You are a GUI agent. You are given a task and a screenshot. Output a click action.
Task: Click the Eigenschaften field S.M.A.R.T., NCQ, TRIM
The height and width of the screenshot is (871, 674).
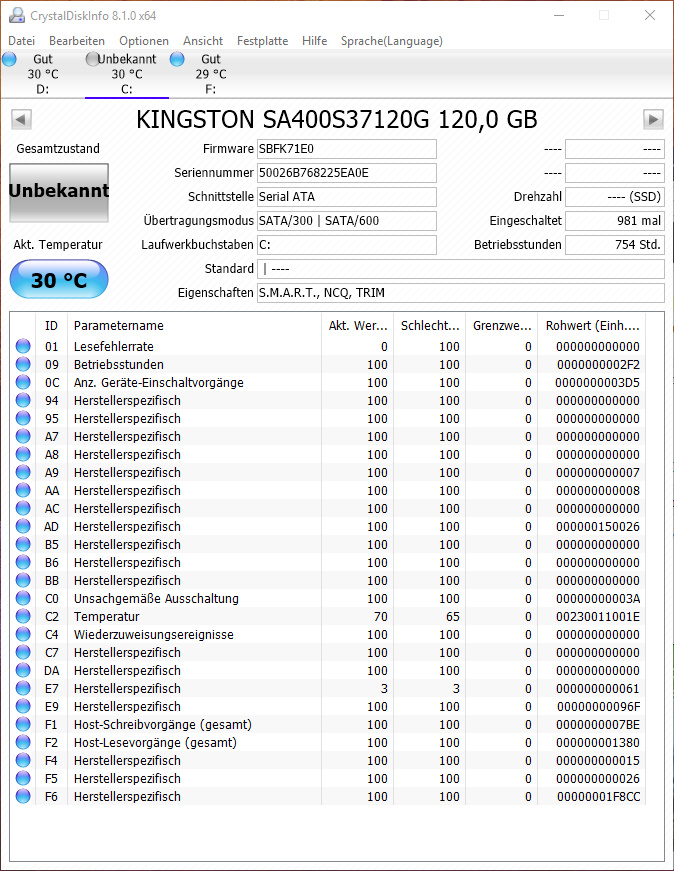click(x=461, y=293)
